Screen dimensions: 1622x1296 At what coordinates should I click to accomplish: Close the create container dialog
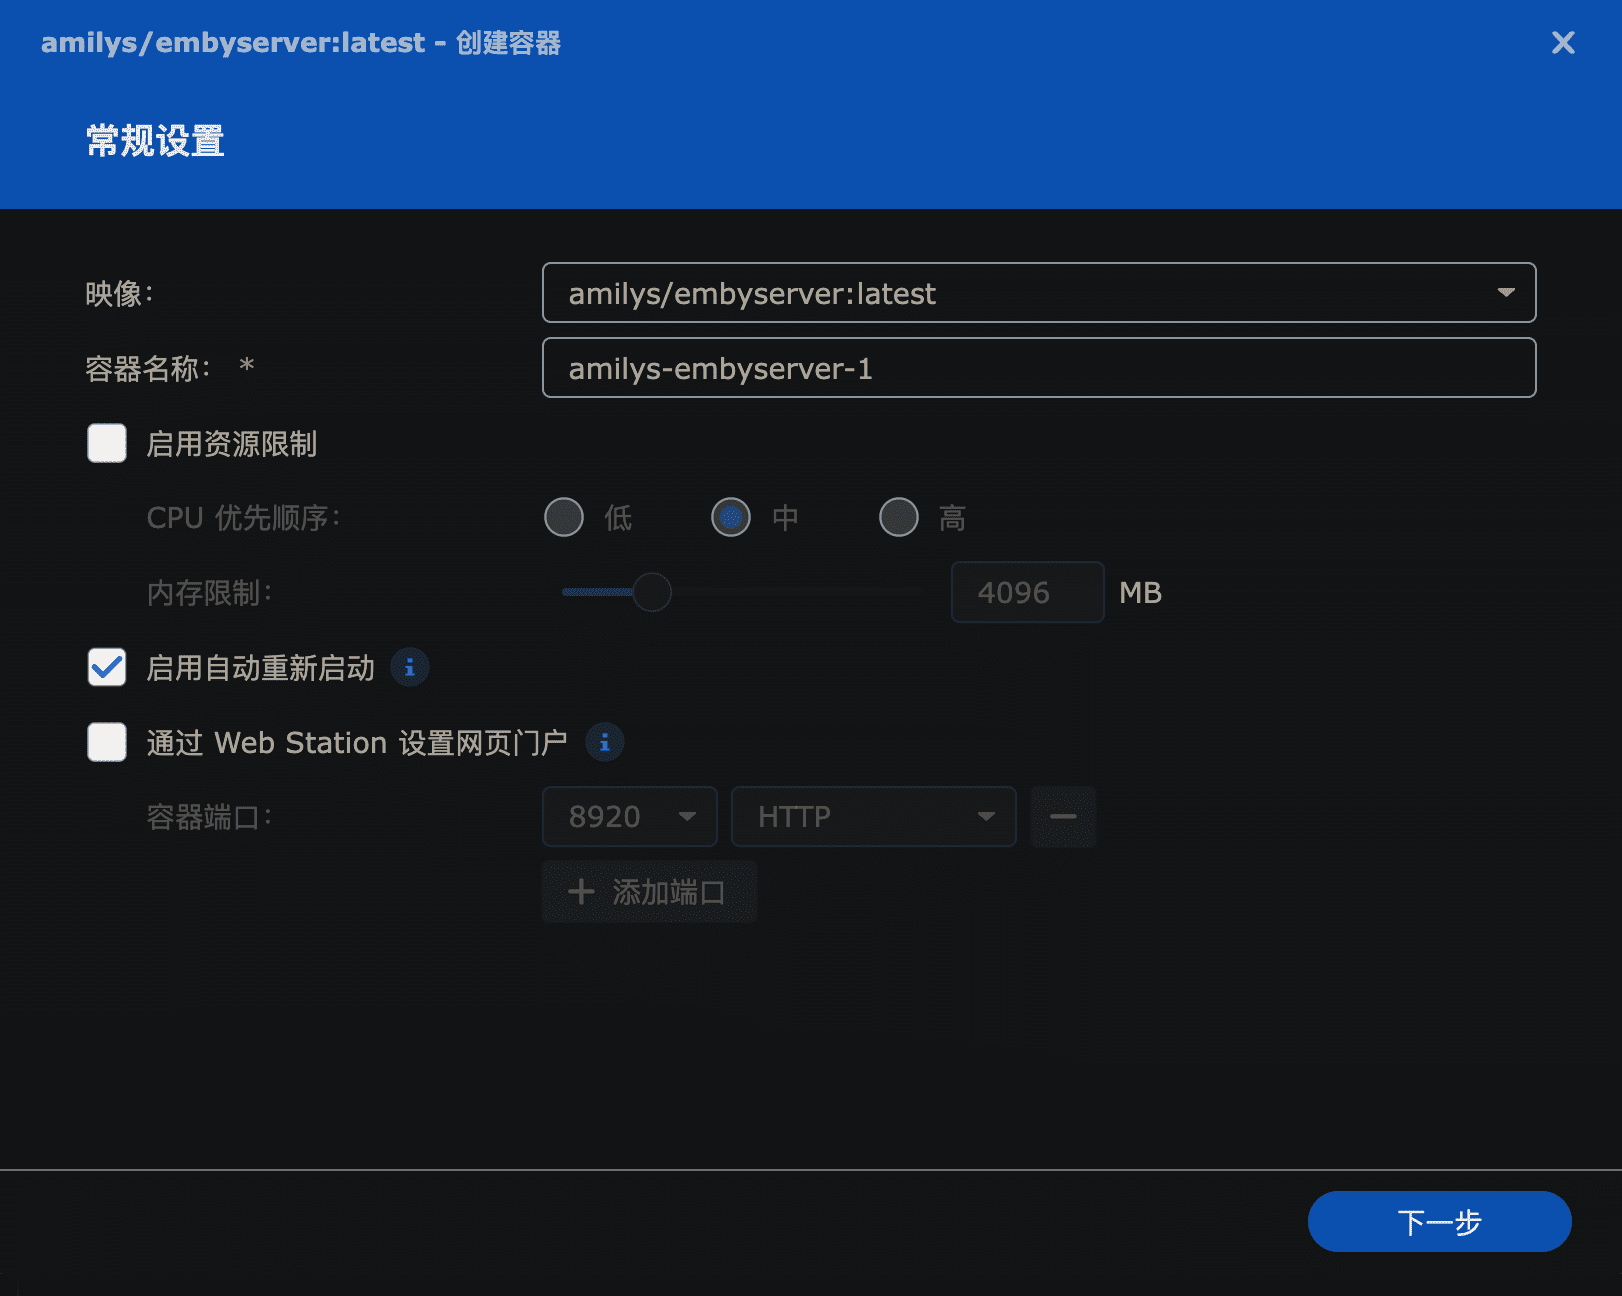(x=1563, y=42)
